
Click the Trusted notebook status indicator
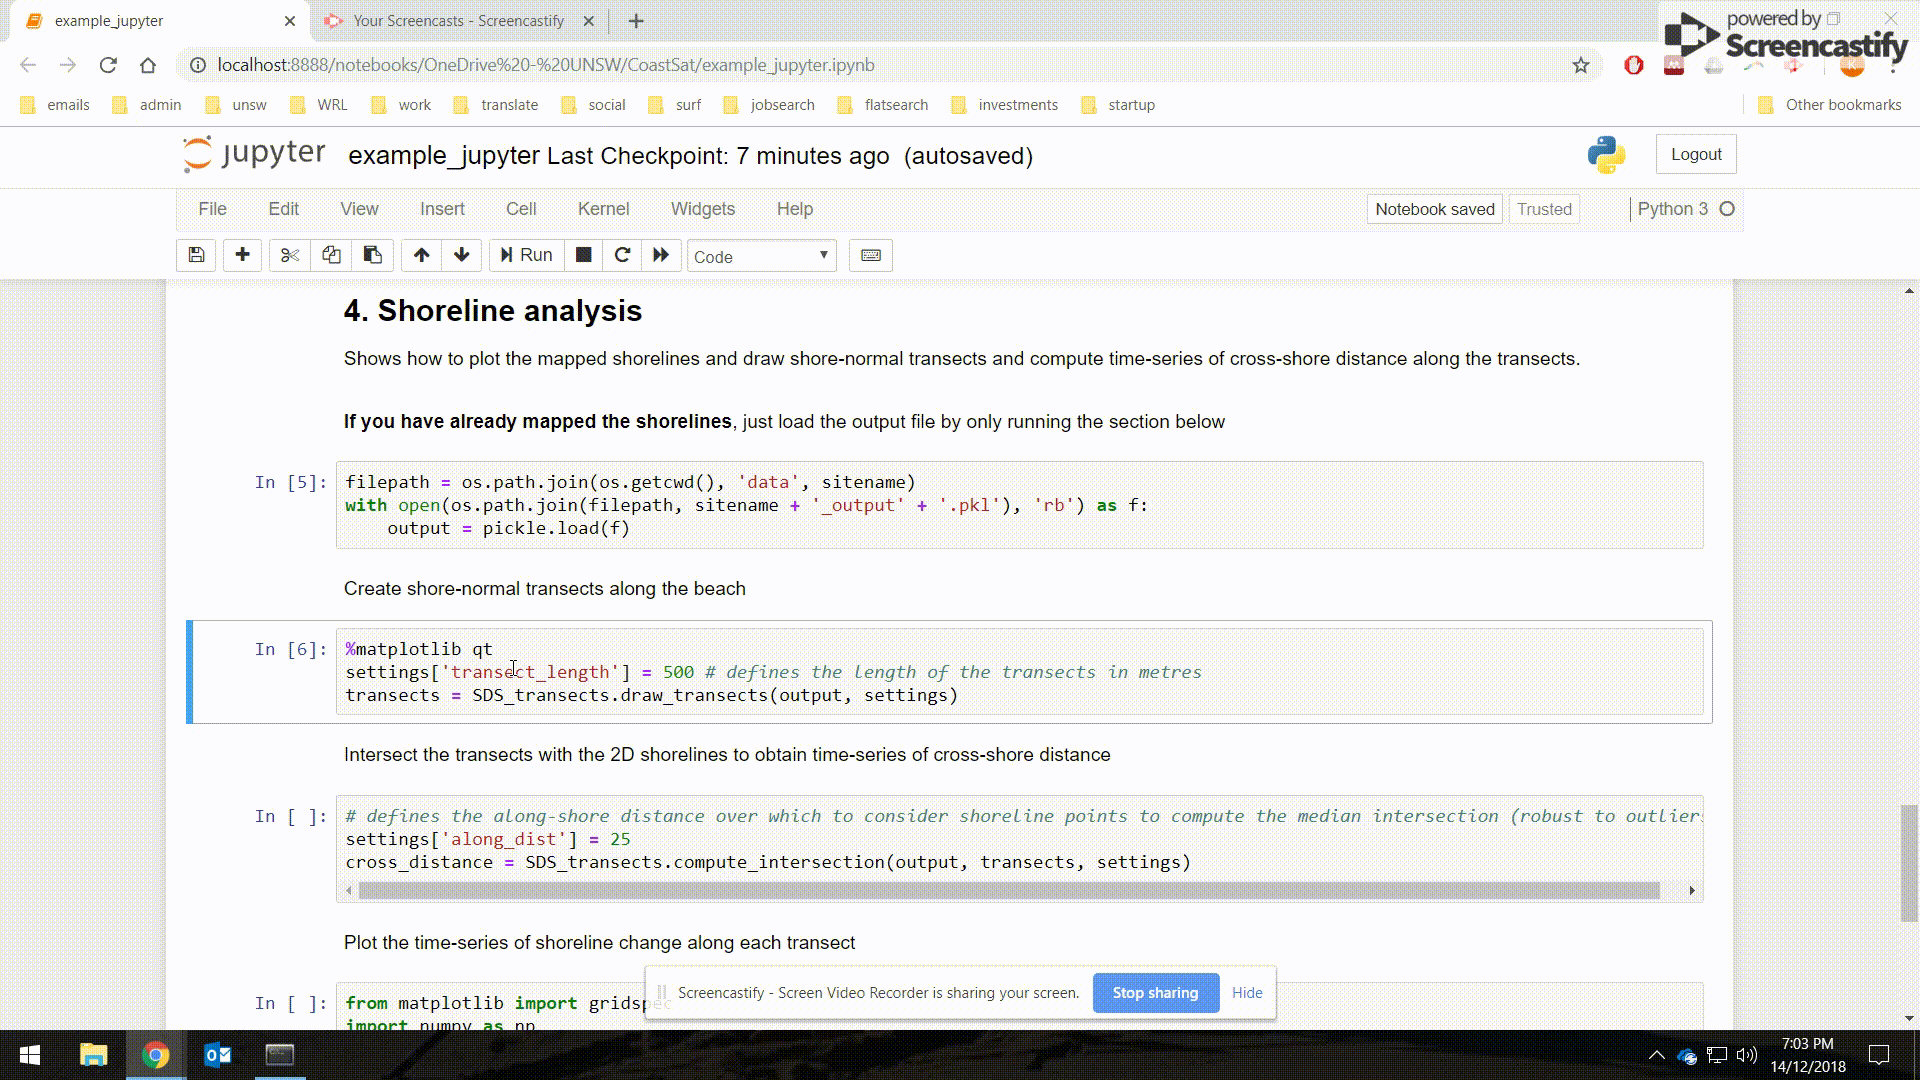1544,208
